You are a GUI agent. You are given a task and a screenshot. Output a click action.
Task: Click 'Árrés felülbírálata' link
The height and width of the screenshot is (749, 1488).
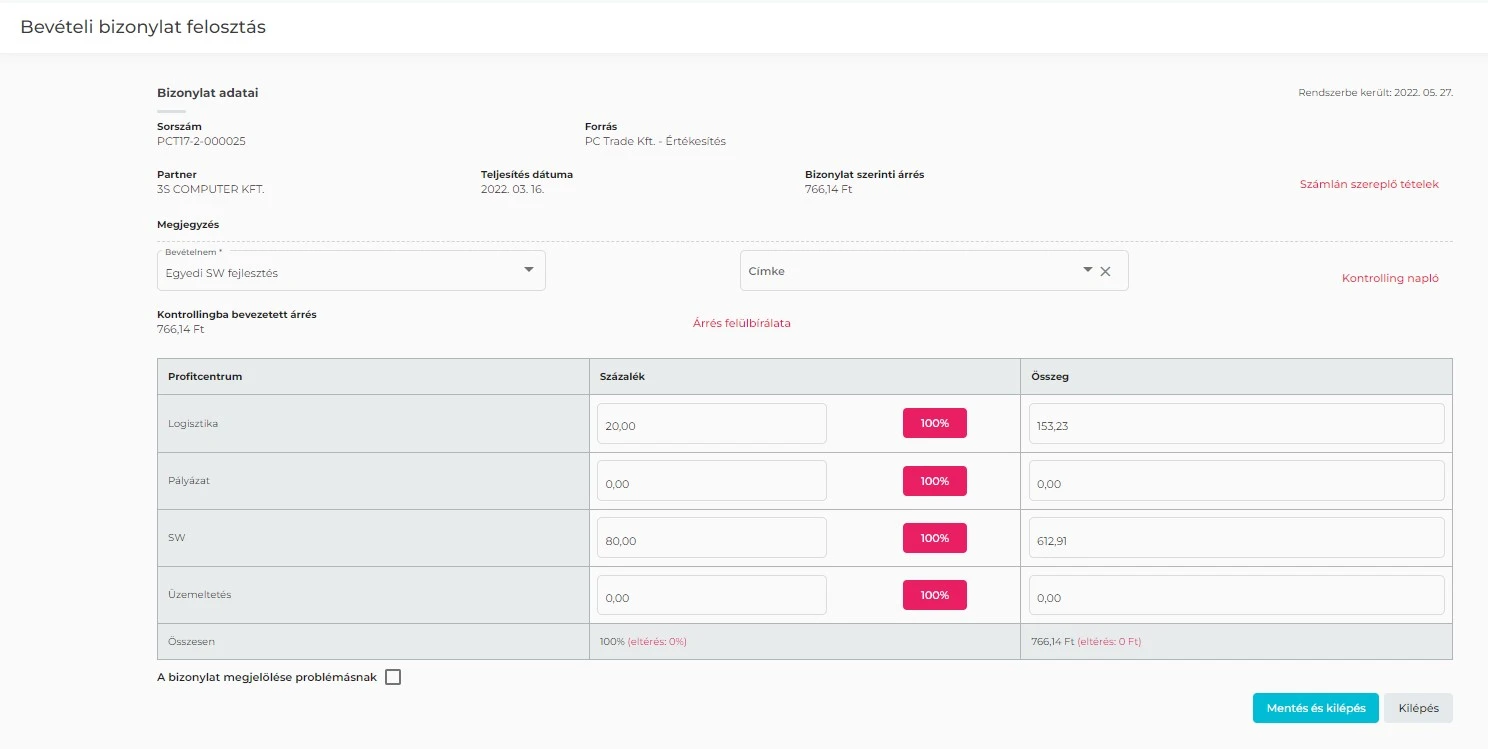(741, 323)
